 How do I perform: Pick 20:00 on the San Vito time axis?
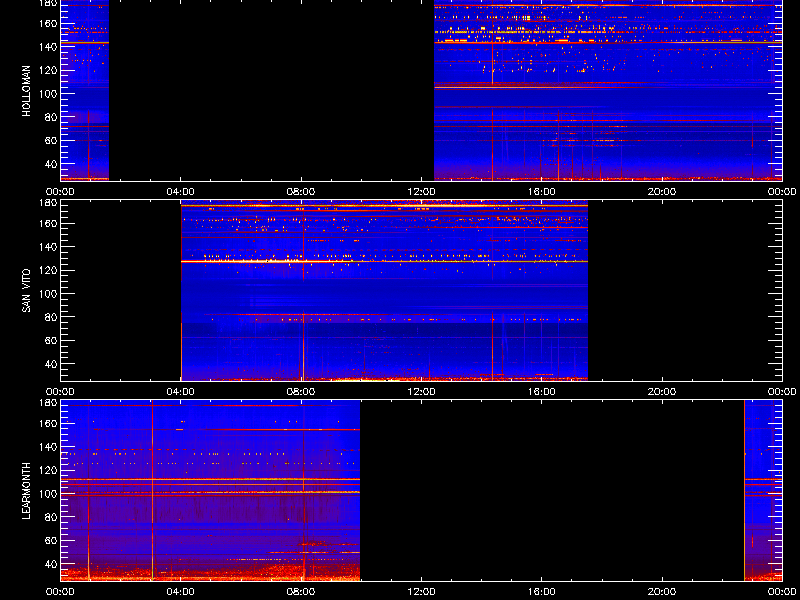pos(662,392)
